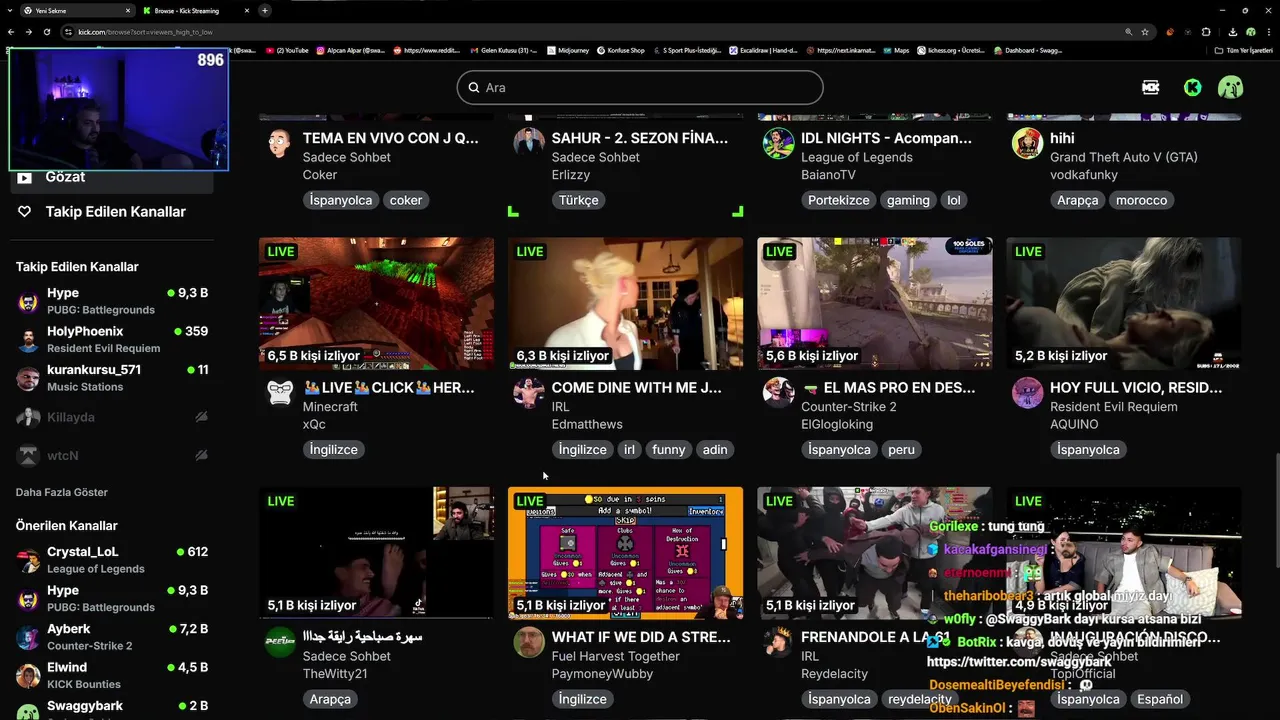Select the İngilizce tag under xQc
The height and width of the screenshot is (720, 1280).
coord(334,450)
